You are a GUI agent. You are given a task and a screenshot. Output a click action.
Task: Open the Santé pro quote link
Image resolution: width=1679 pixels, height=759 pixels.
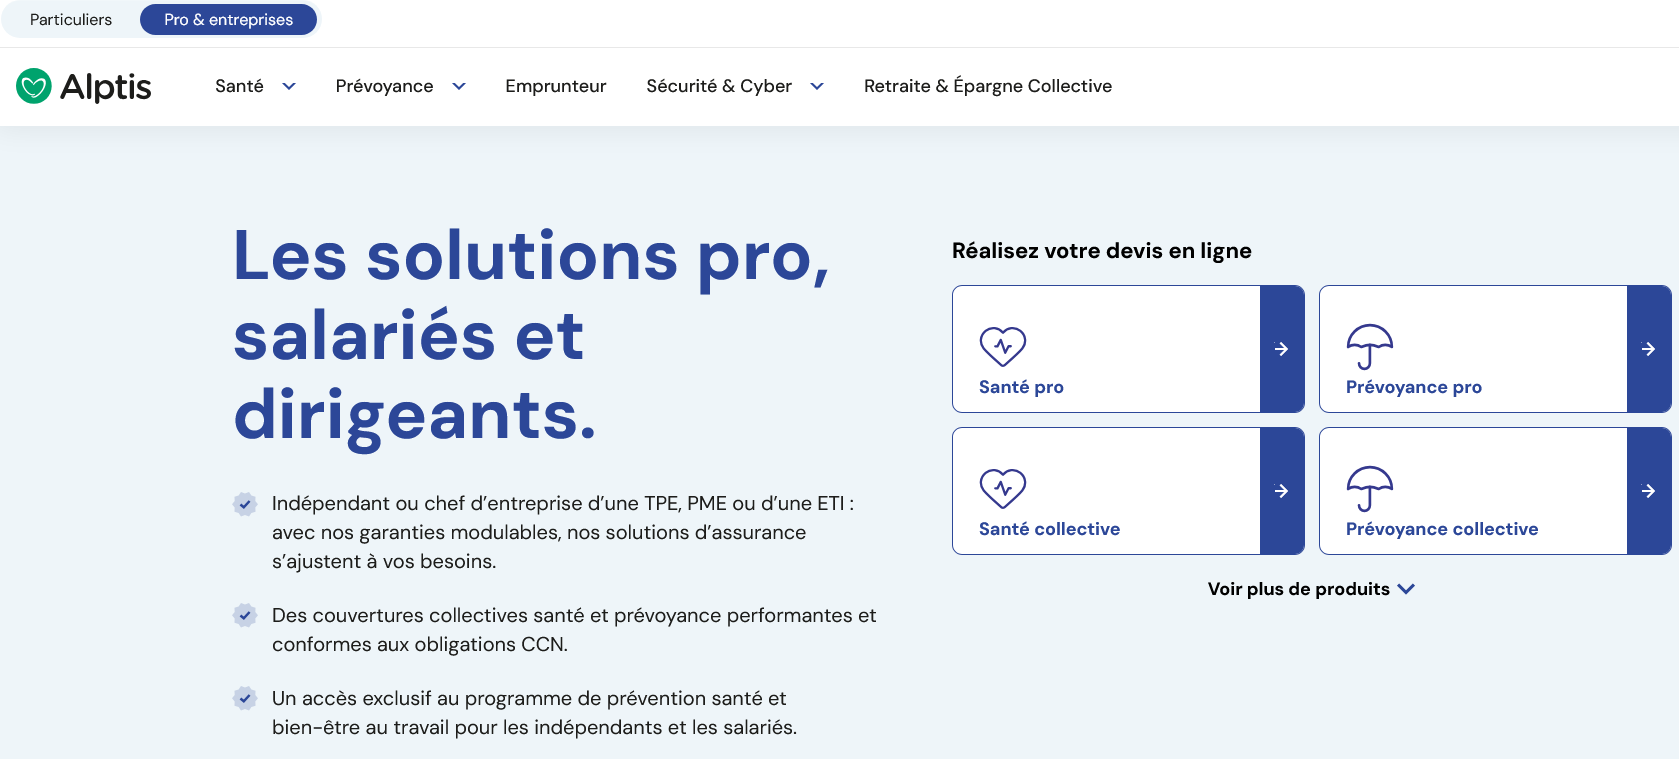pos(1021,387)
